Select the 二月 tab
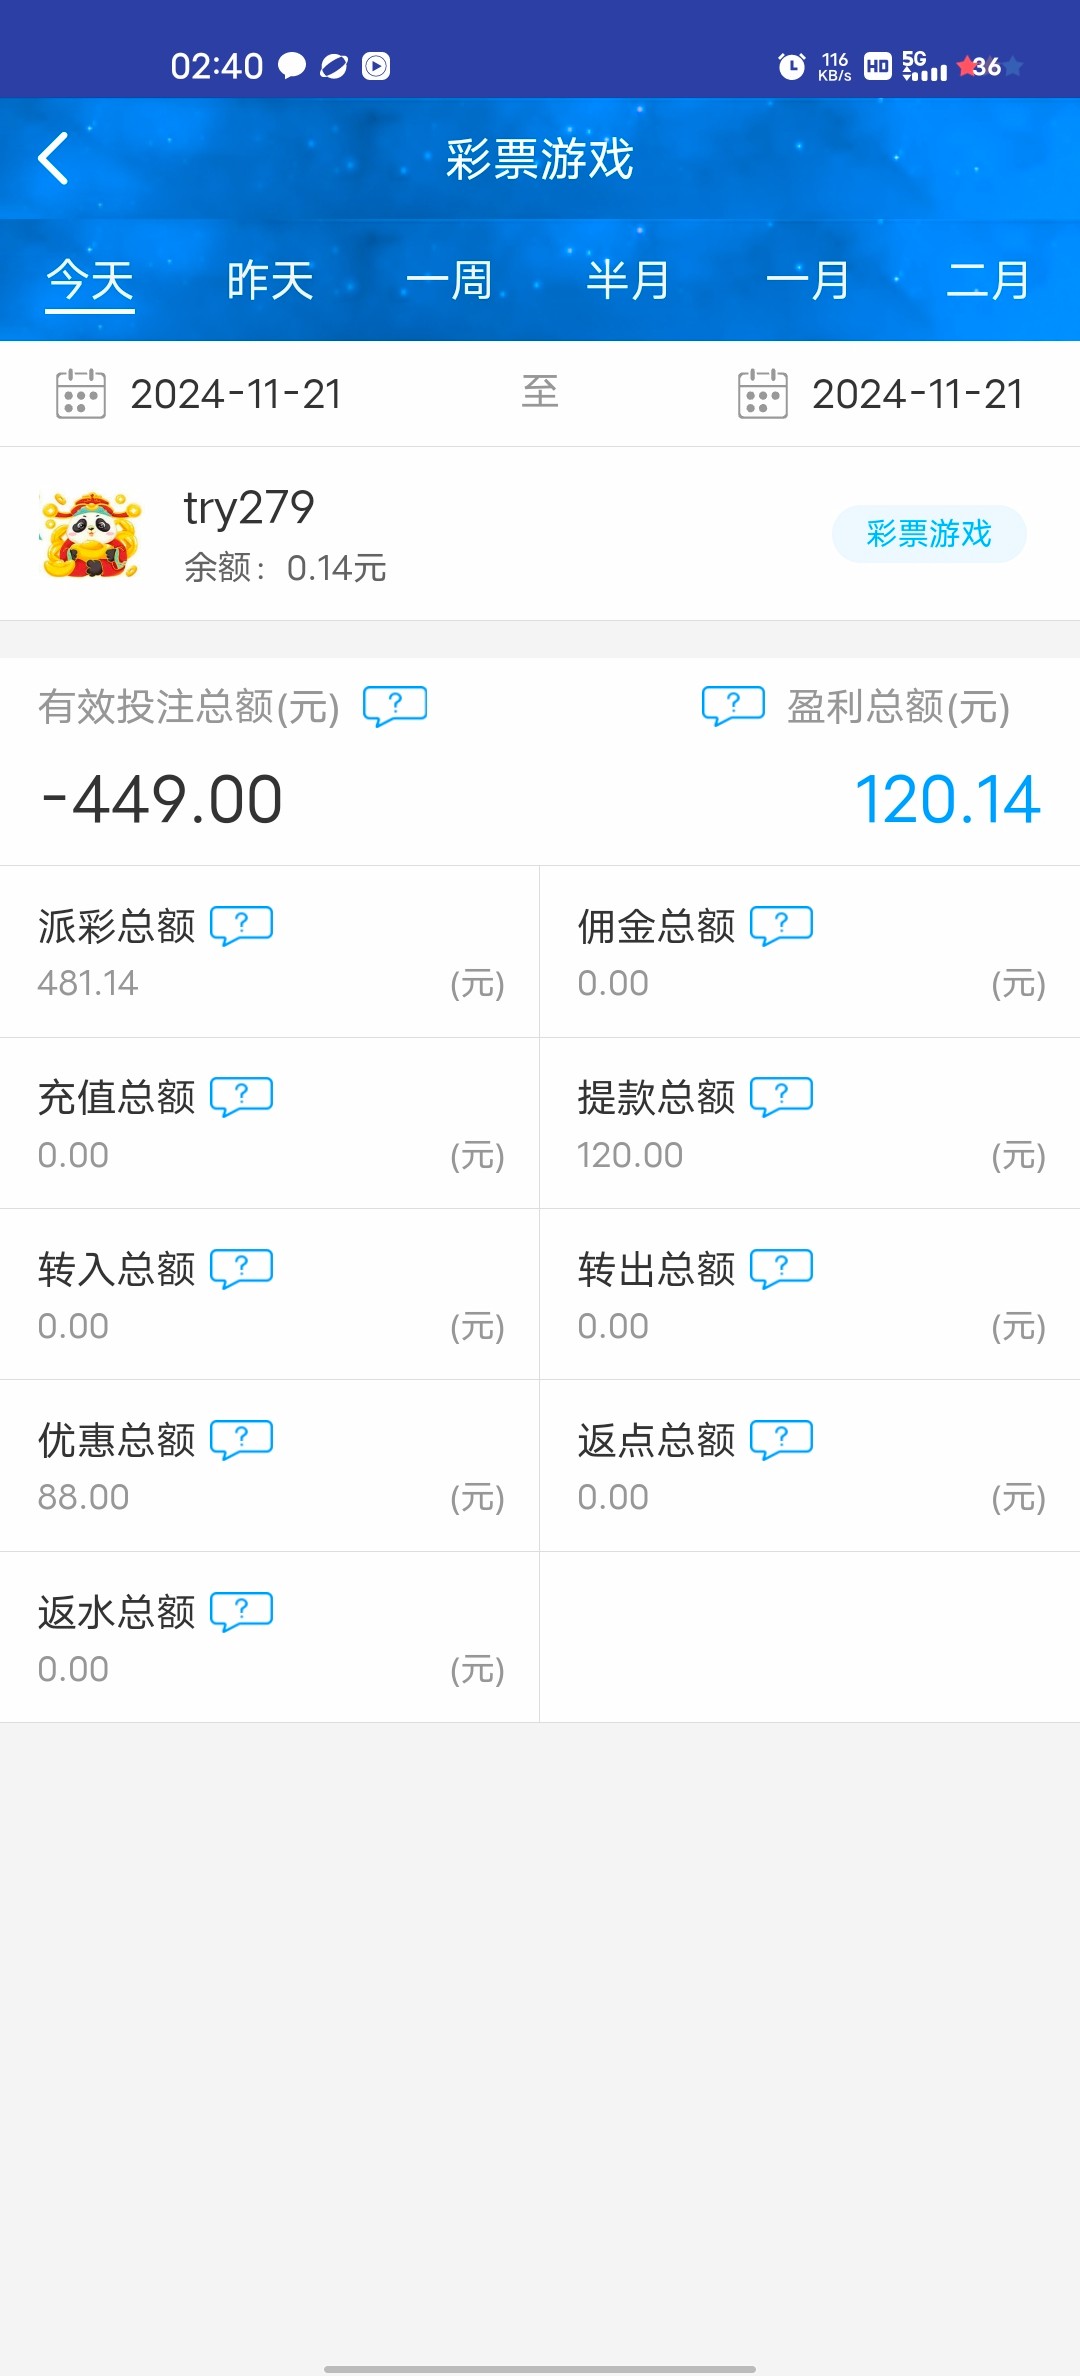Image resolution: width=1080 pixels, height=2376 pixels. (x=988, y=280)
